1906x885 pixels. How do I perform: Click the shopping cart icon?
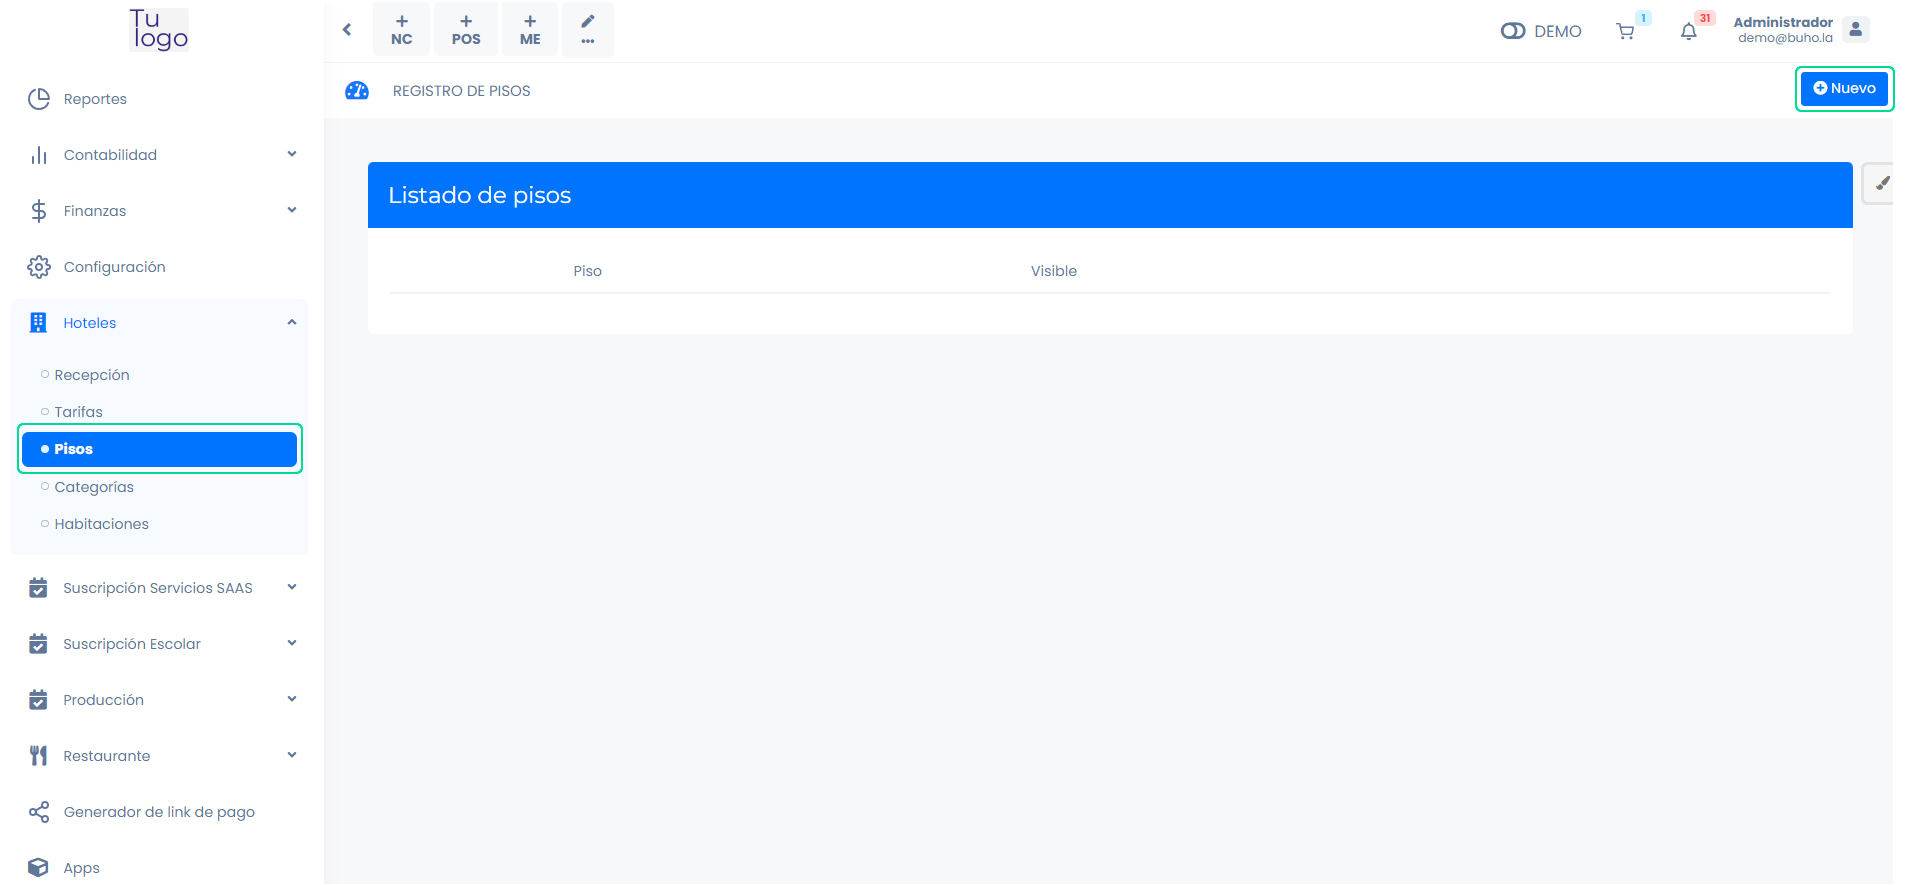coord(1625,32)
